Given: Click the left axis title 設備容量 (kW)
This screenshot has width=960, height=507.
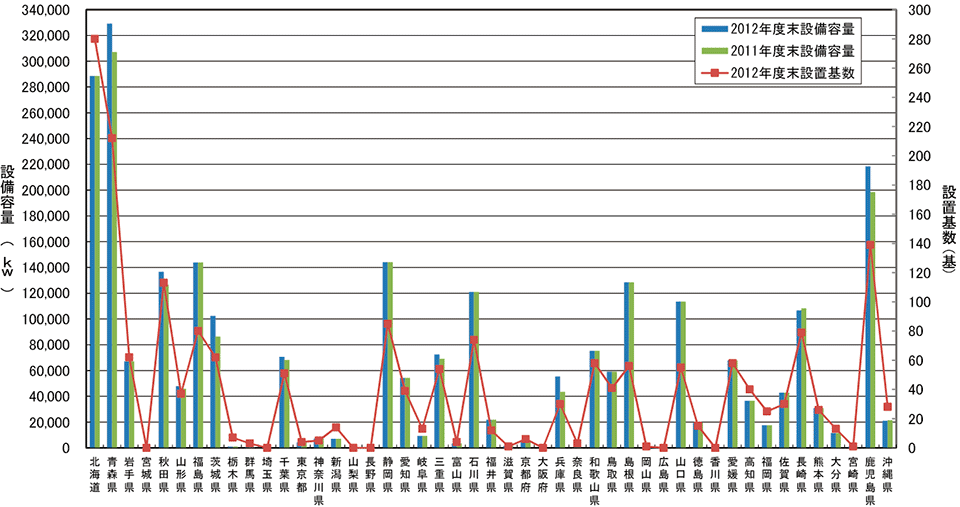Looking at the screenshot, I should tap(7, 228).
